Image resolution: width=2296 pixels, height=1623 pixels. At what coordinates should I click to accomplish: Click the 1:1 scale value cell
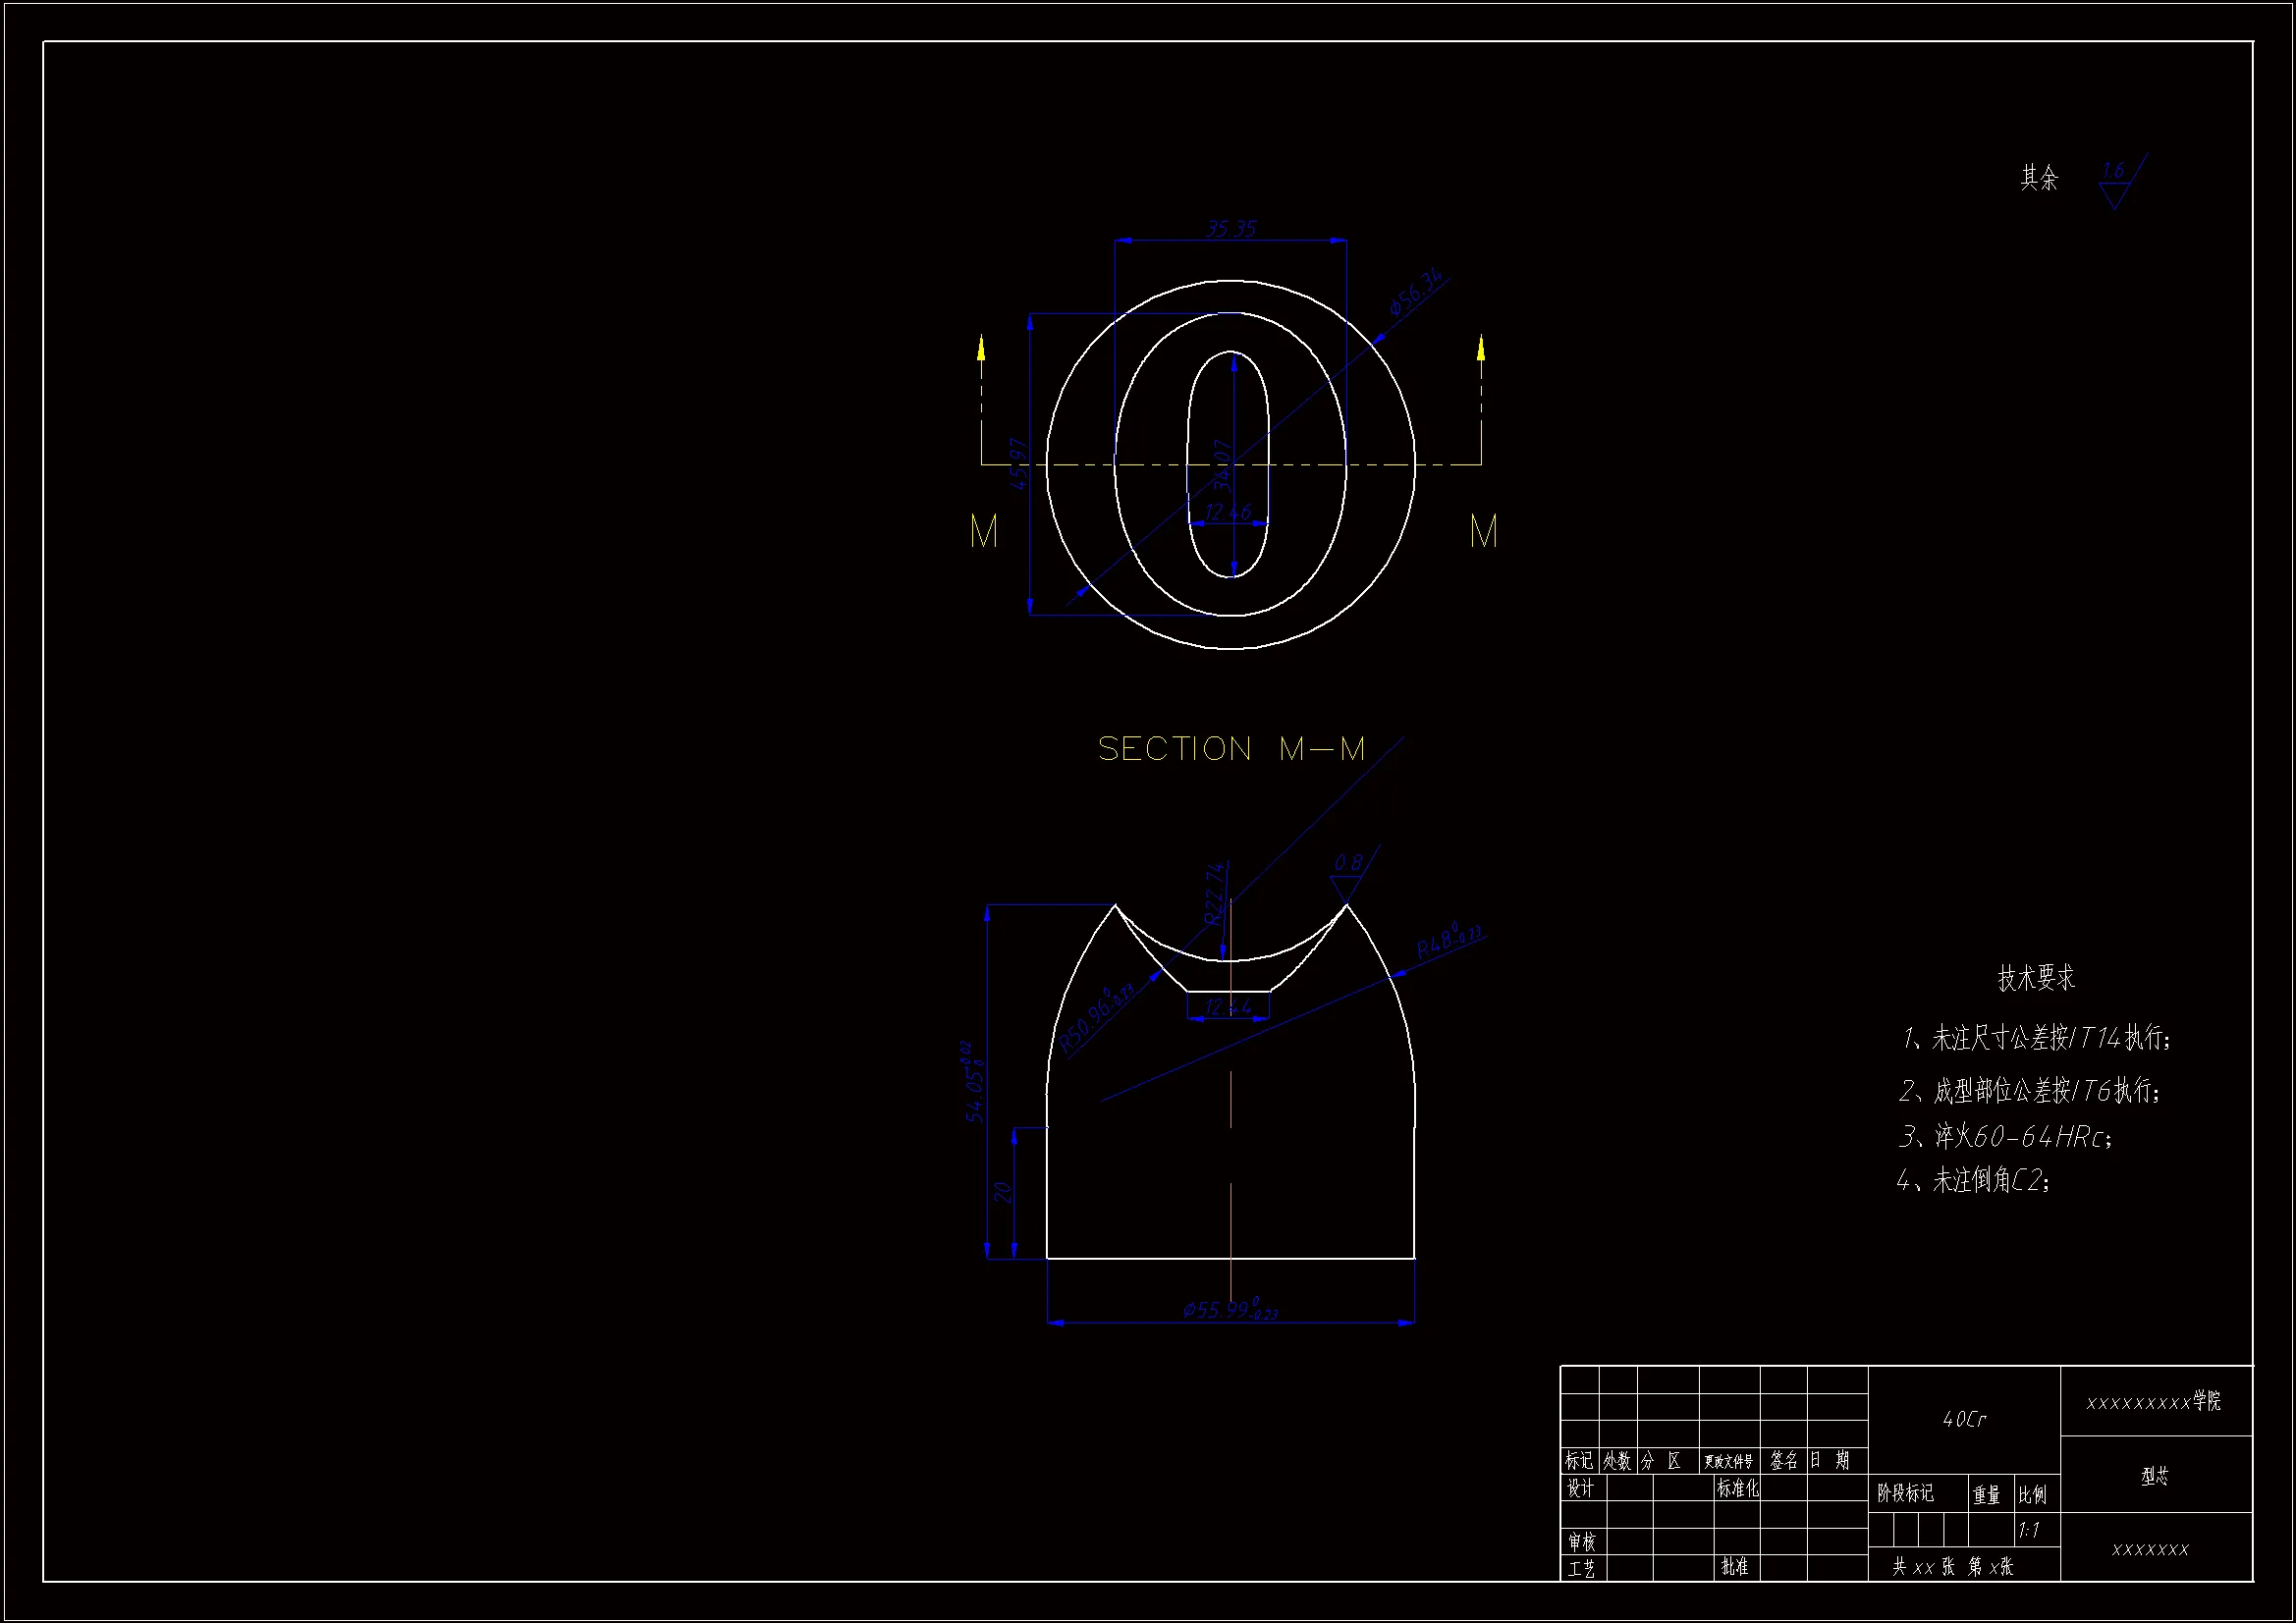(x=2029, y=1530)
